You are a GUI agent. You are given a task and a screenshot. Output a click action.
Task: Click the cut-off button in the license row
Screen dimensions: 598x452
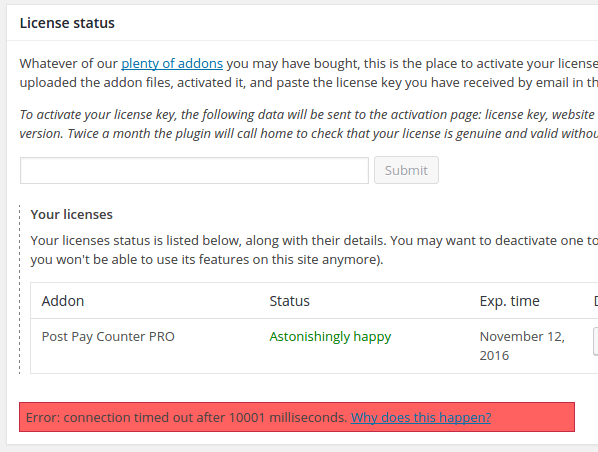click(x=595, y=341)
